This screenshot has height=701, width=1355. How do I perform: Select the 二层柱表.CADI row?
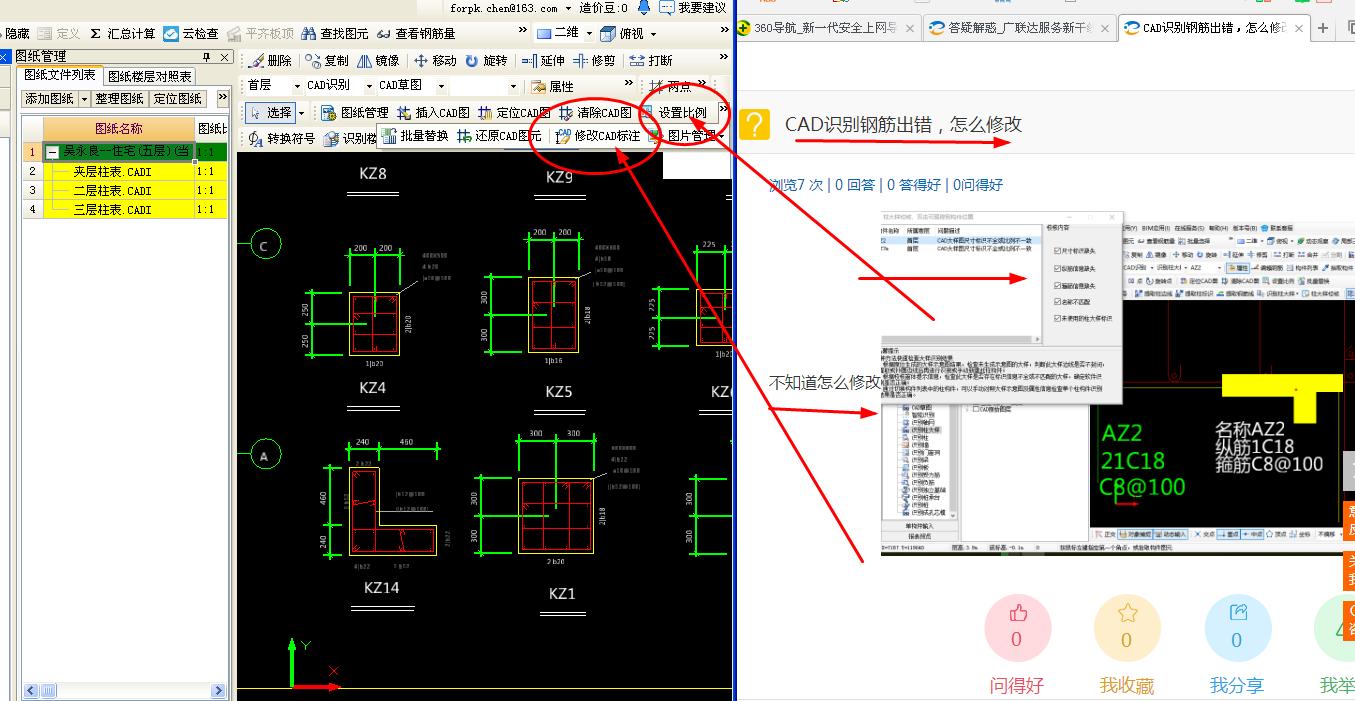click(x=125, y=190)
